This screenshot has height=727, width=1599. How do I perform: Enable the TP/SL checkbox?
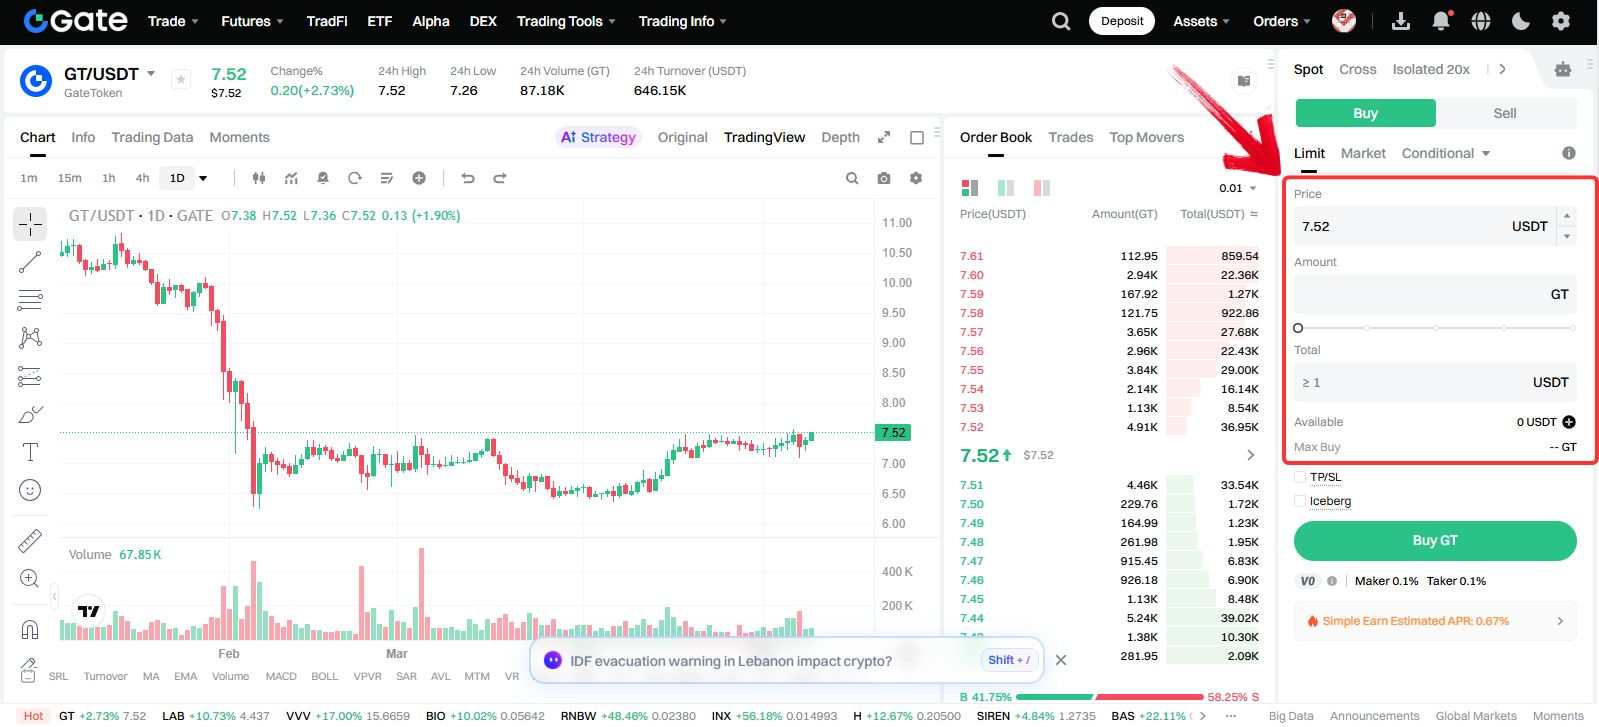(x=1300, y=477)
